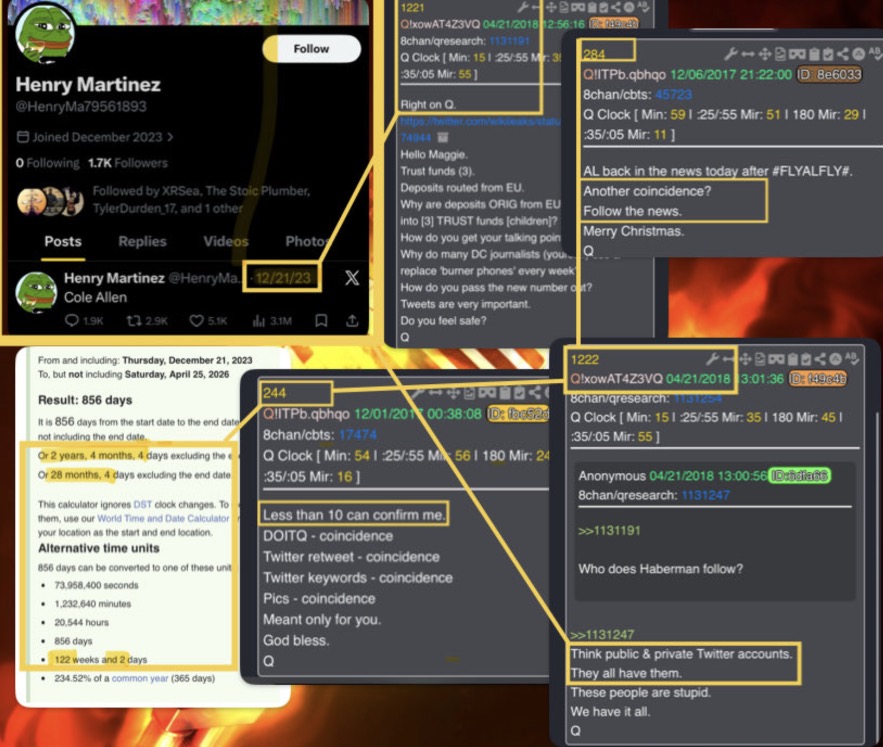Click the AB spellcheck icon on post 1222
883x747 pixels.
click(851, 358)
